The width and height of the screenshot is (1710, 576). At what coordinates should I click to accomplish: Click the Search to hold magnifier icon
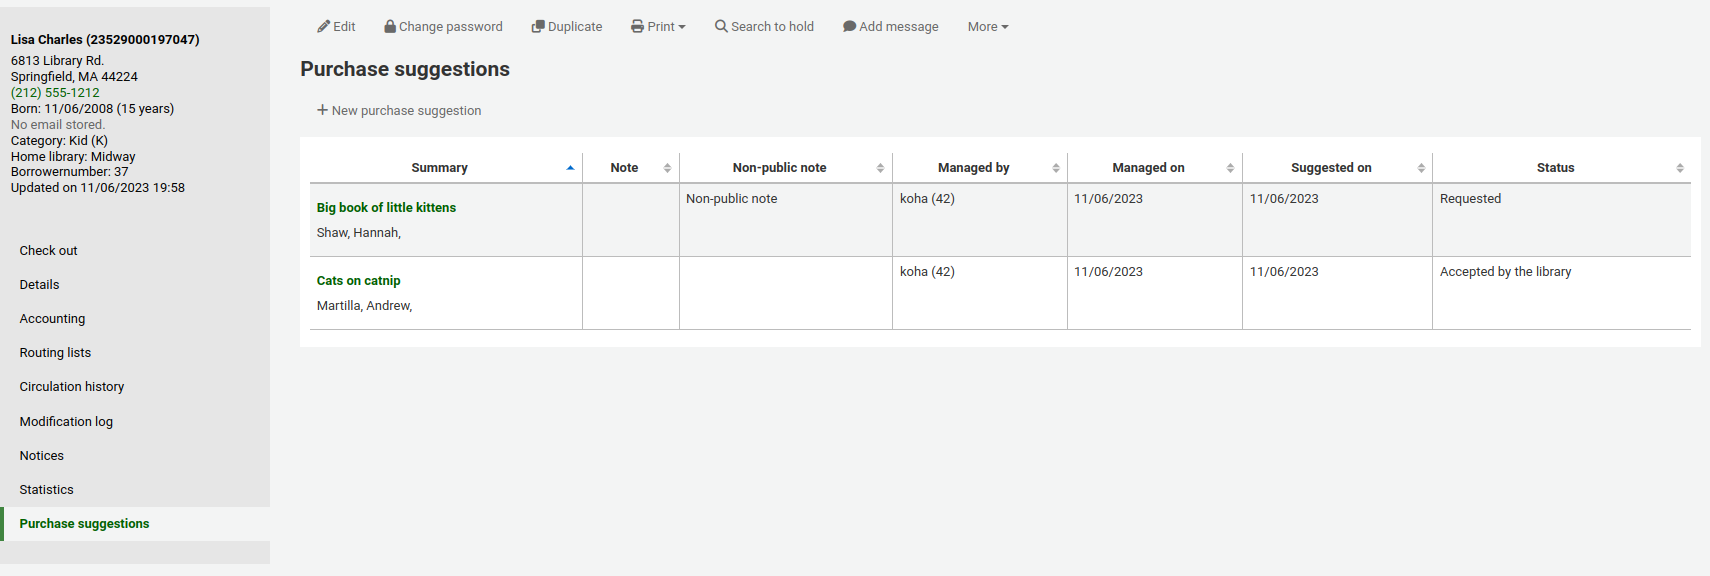[721, 27]
